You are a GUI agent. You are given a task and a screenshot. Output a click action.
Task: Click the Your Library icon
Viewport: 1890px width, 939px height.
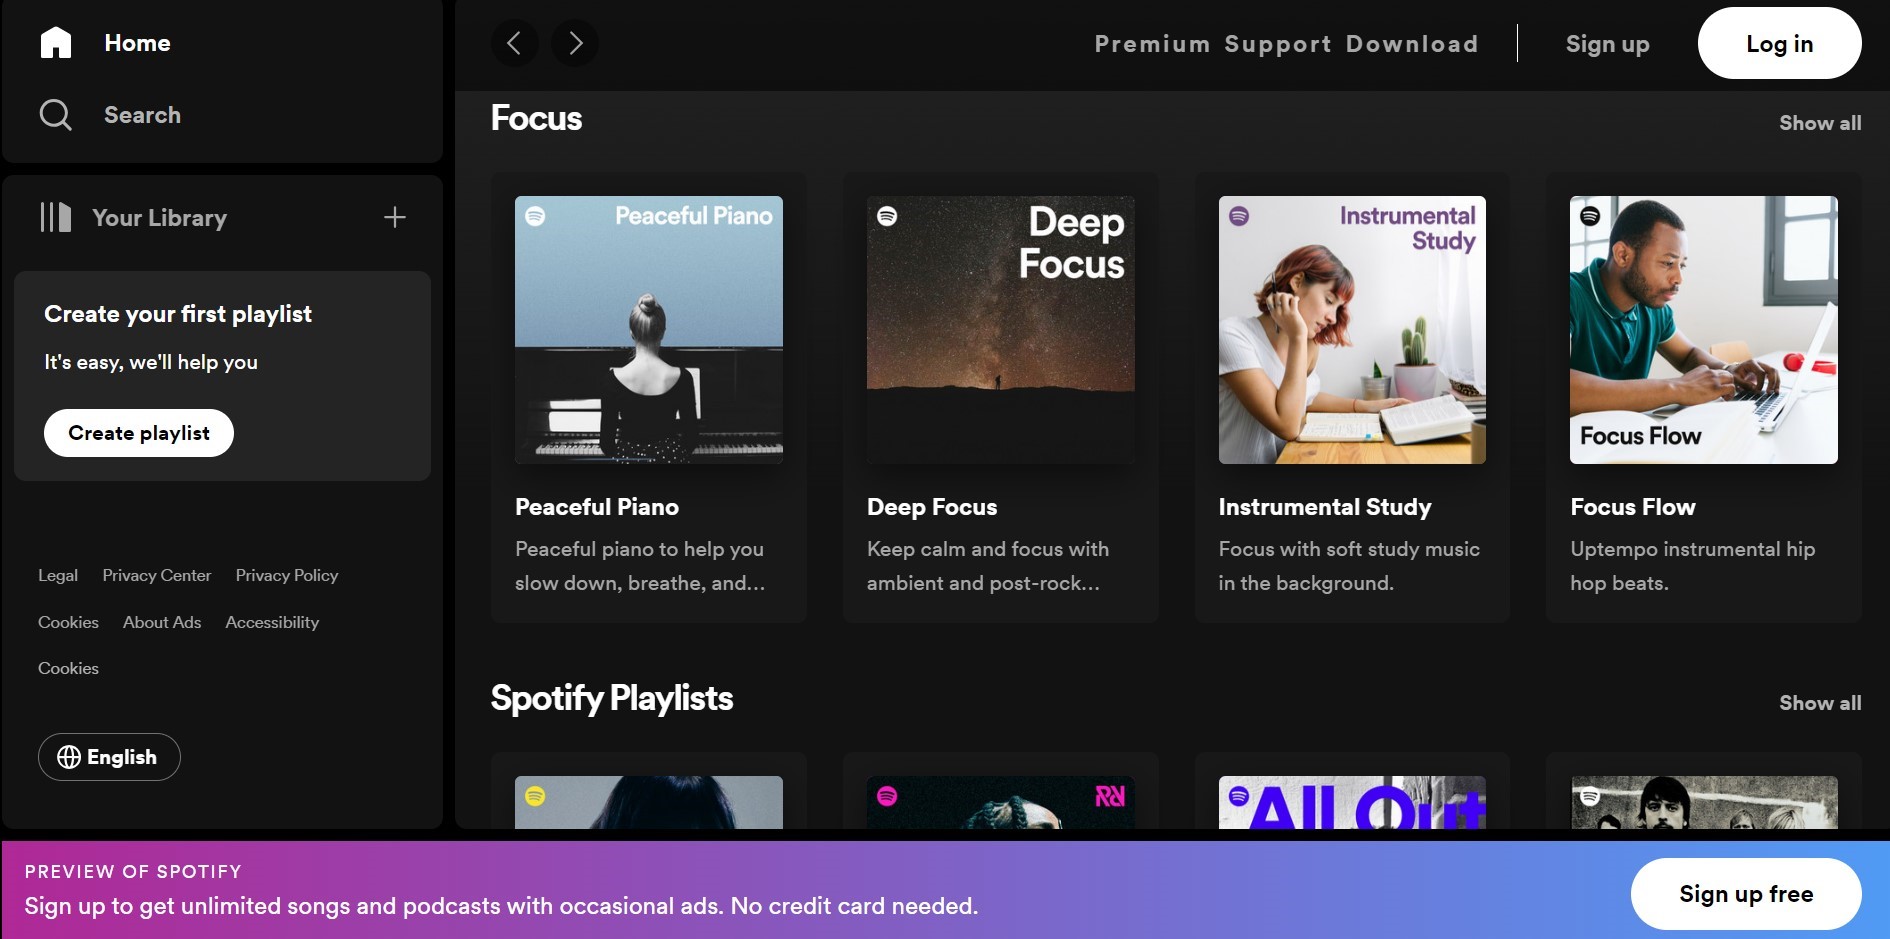pyautogui.click(x=56, y=218)
